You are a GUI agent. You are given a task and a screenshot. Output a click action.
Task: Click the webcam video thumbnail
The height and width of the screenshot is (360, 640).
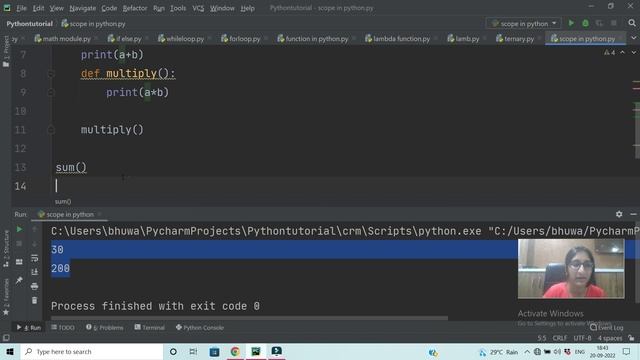tap(571, 269)
